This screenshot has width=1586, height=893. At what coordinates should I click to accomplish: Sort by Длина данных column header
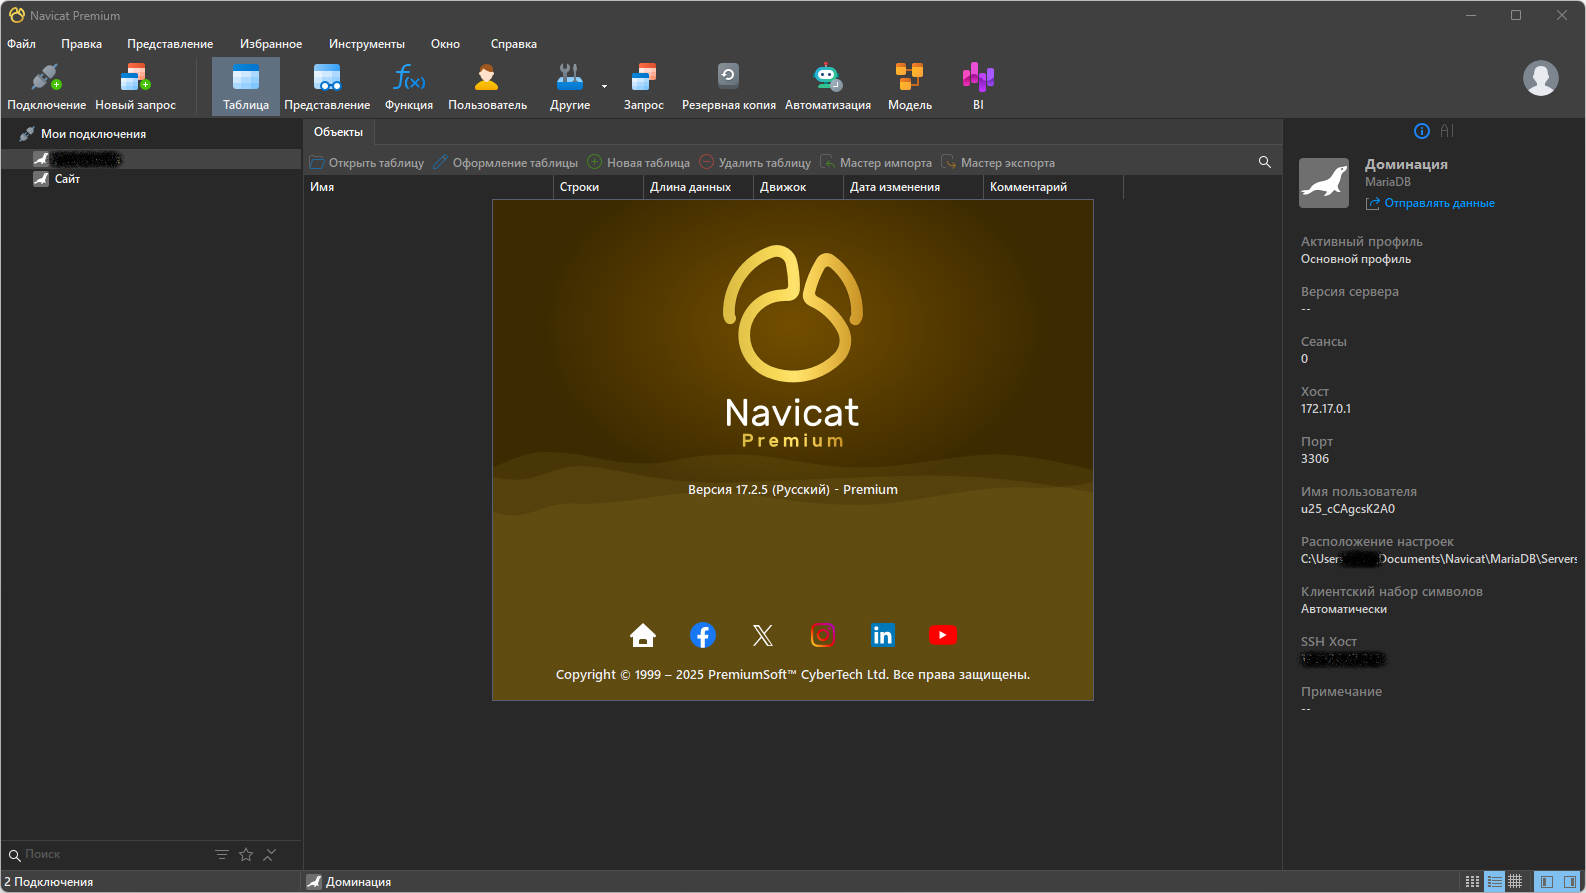point(698,187)
